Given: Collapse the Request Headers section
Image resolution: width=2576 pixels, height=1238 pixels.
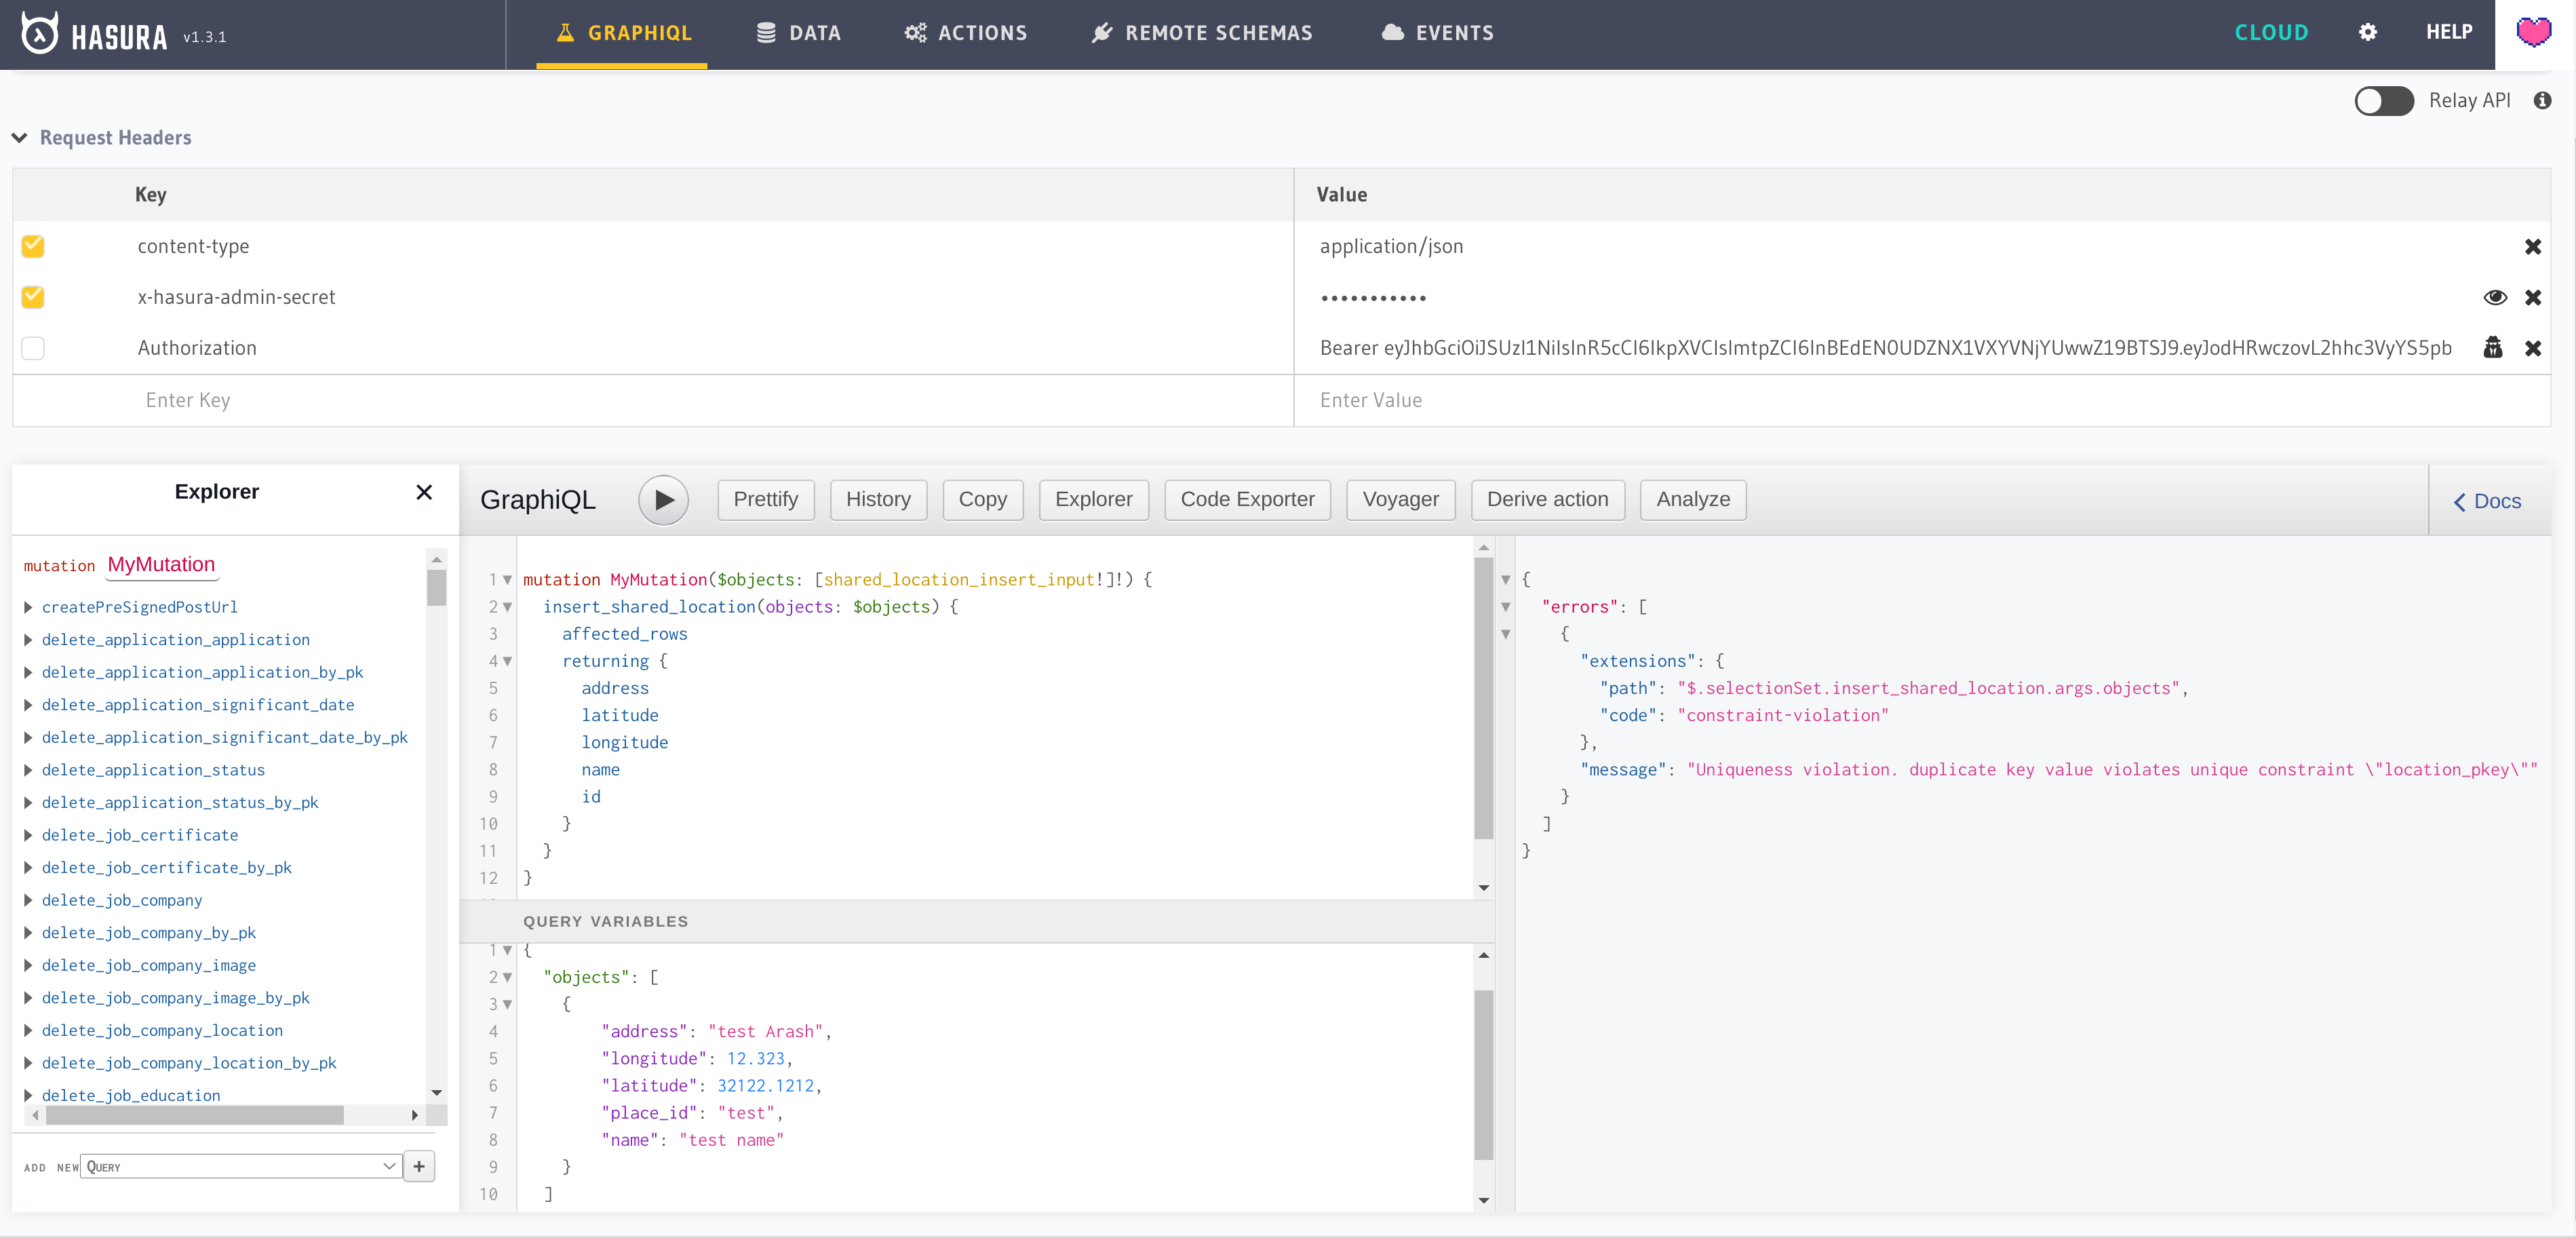Looking at the screenshot, I should (20, 138).
